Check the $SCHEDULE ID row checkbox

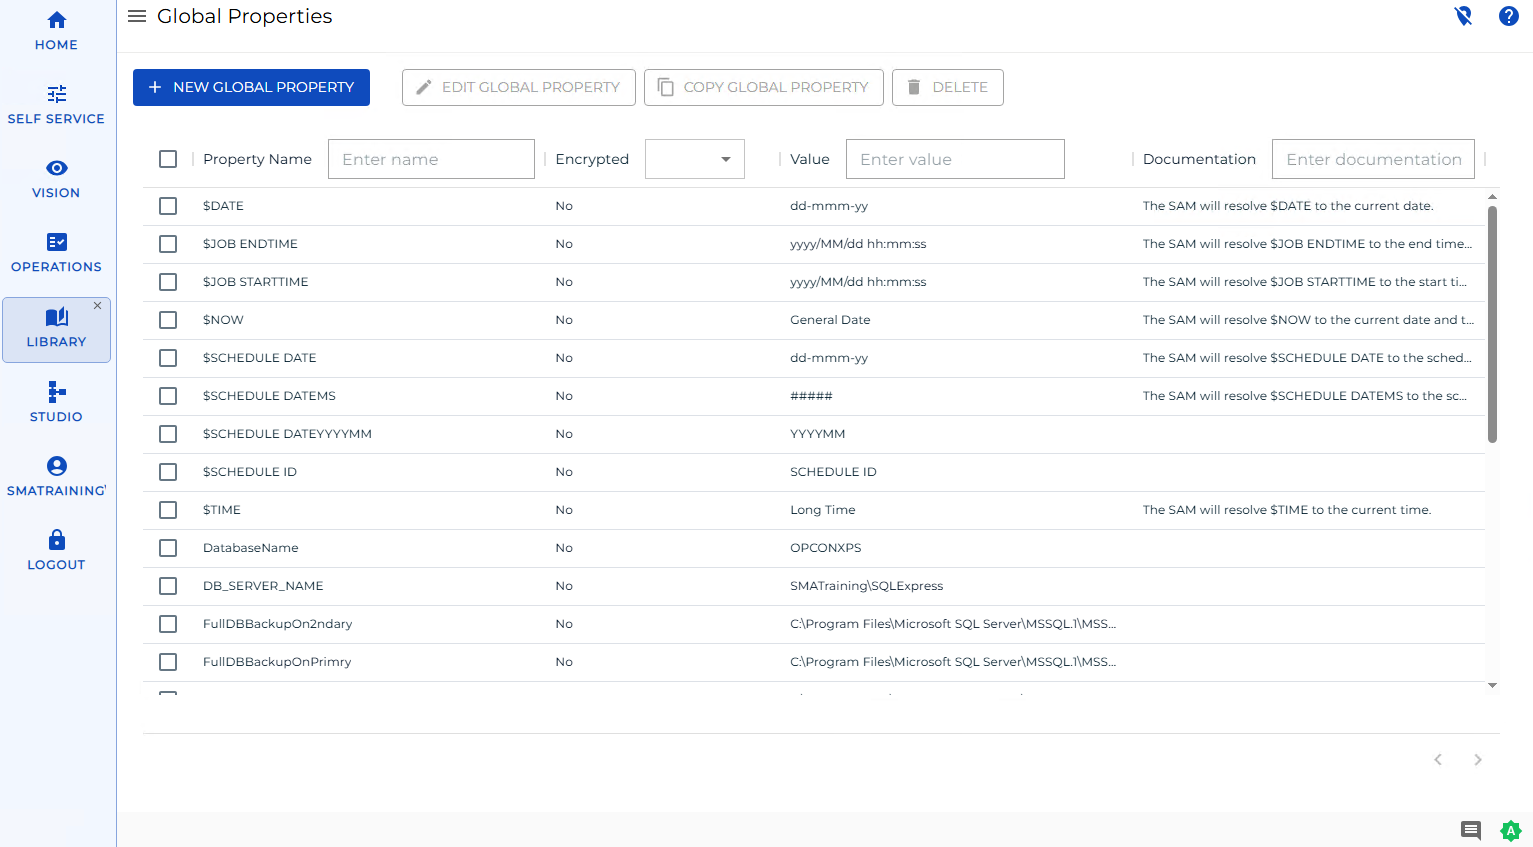click(x=168, y=472)
